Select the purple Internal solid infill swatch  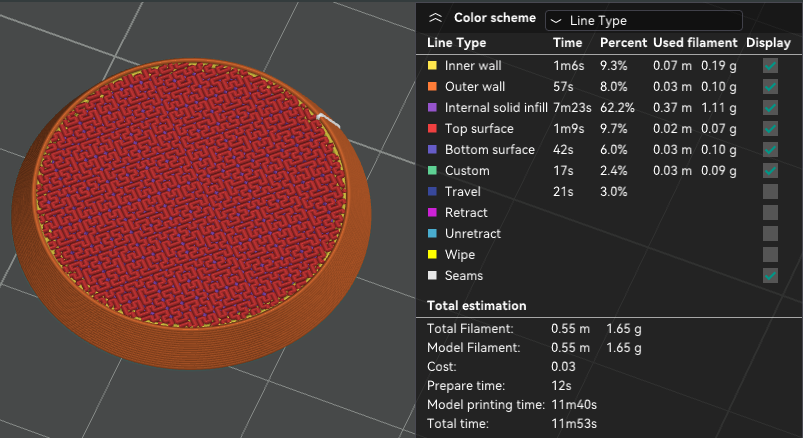(x=432, y=108)
